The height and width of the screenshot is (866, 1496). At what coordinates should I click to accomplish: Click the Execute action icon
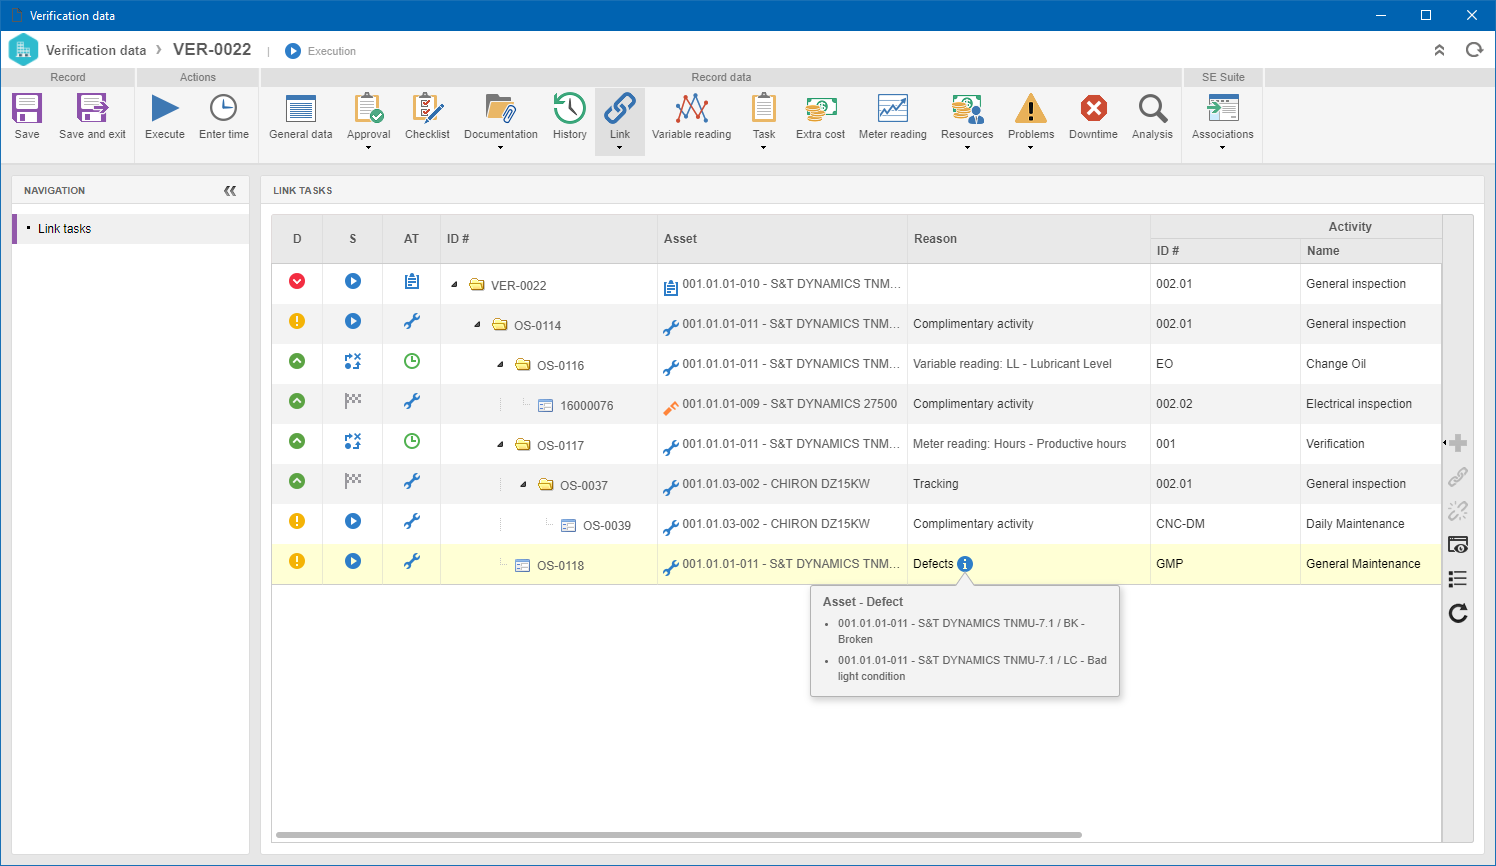[165, 108]
